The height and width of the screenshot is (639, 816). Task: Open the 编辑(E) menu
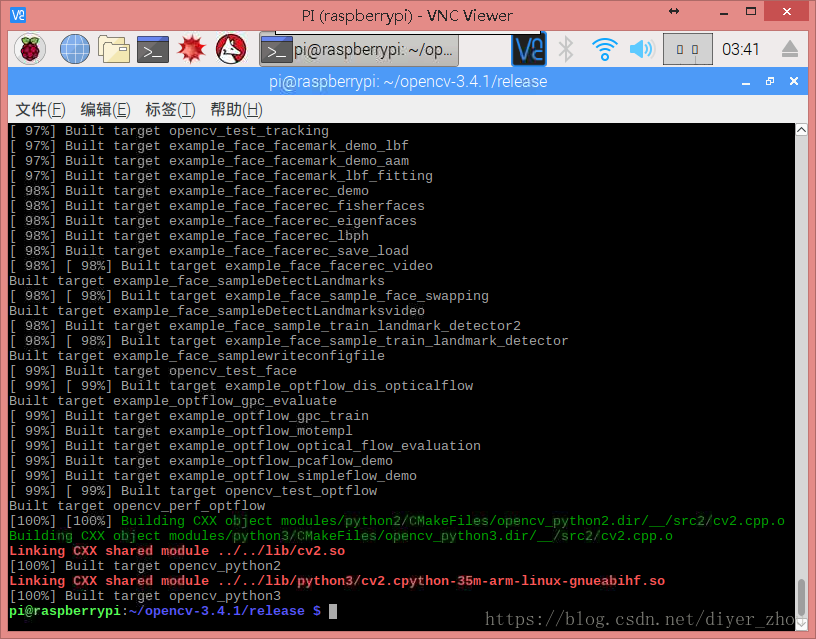click(105, 110)
